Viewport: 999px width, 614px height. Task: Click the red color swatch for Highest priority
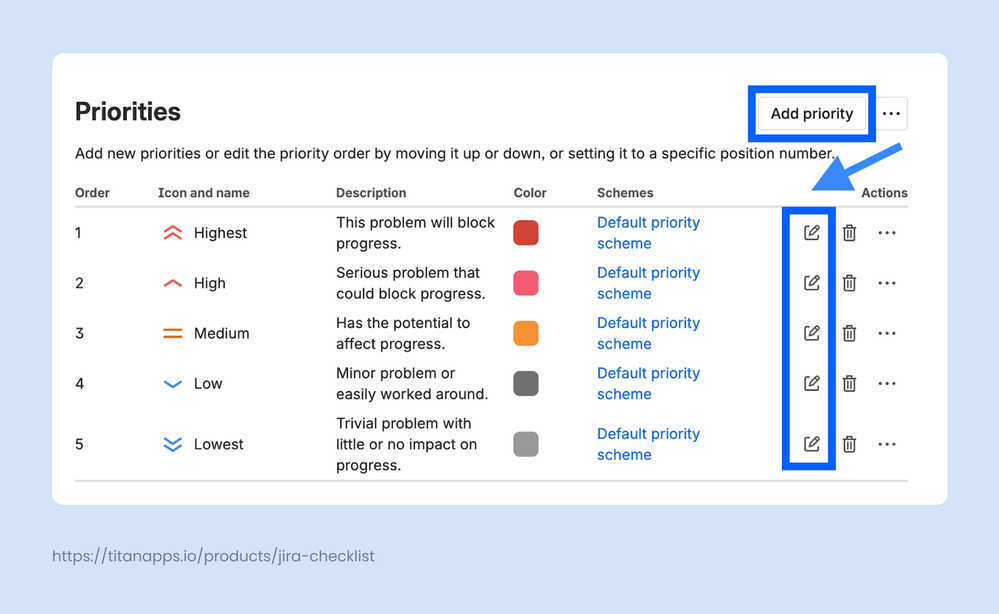point(526,232)
